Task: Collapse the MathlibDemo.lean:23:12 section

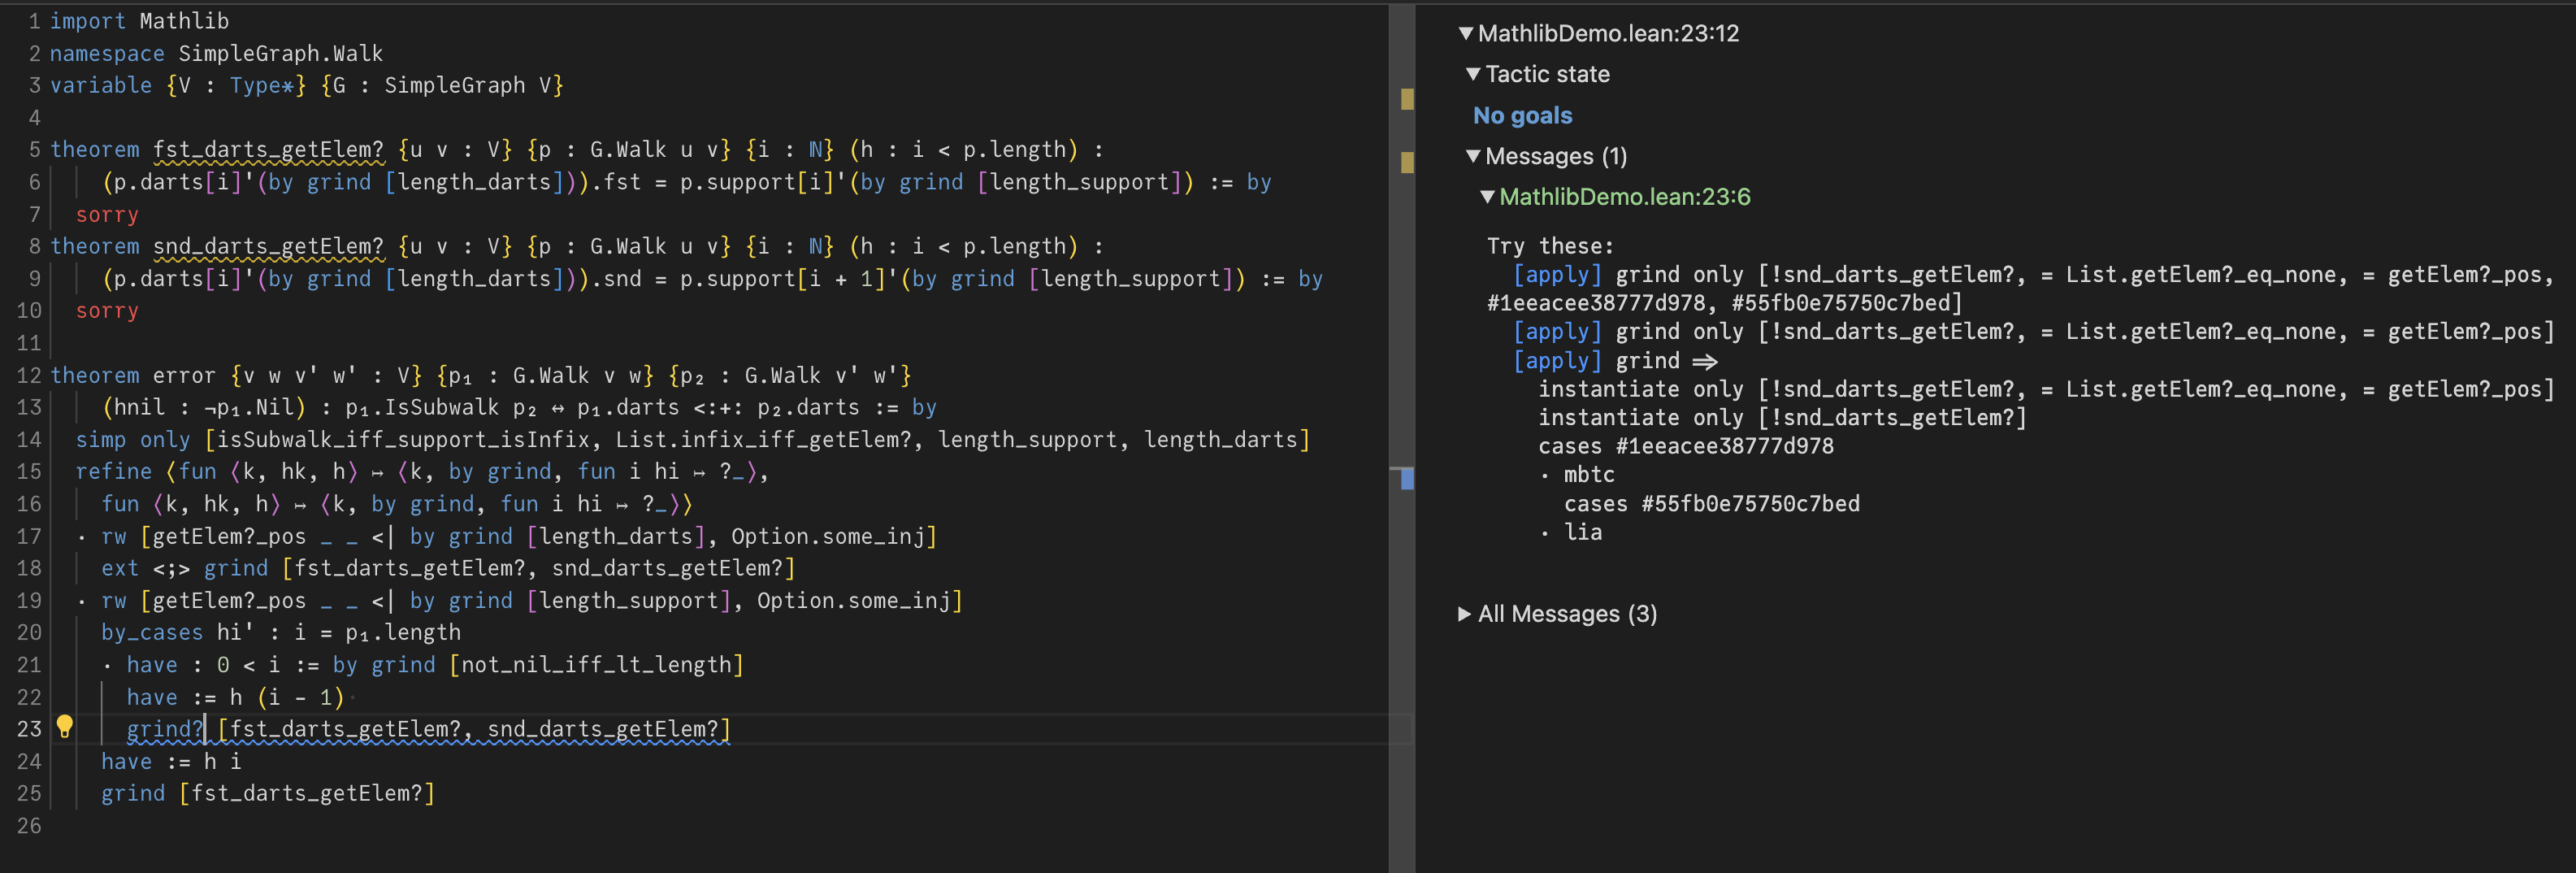Action: pyautogui.click(x=1465, y=34)
